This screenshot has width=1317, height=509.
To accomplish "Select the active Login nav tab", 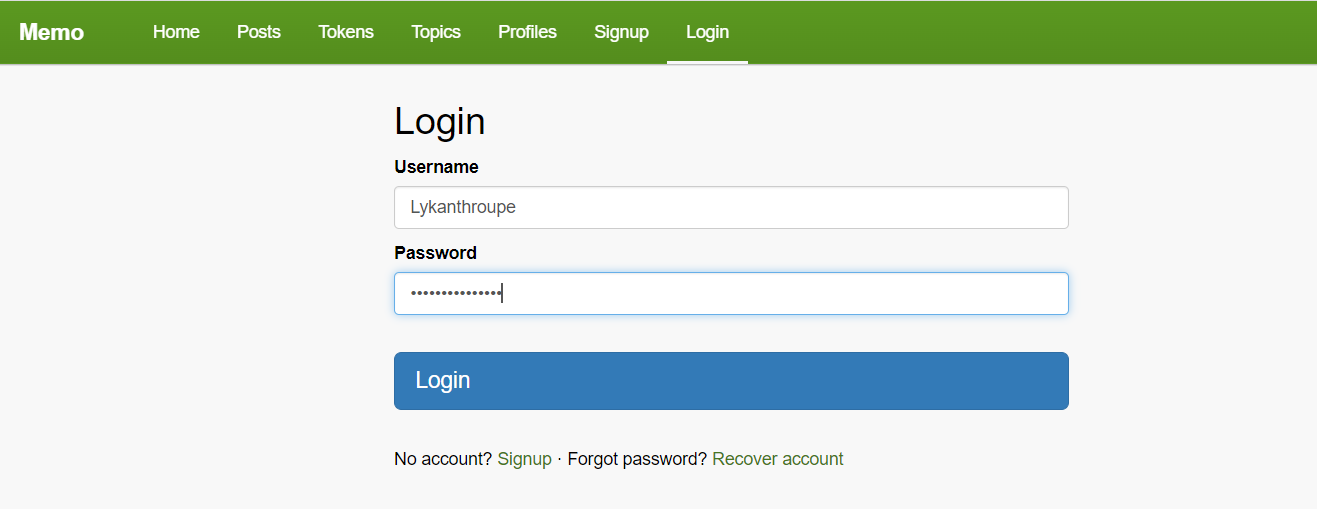I will click(x=707, y=32).
